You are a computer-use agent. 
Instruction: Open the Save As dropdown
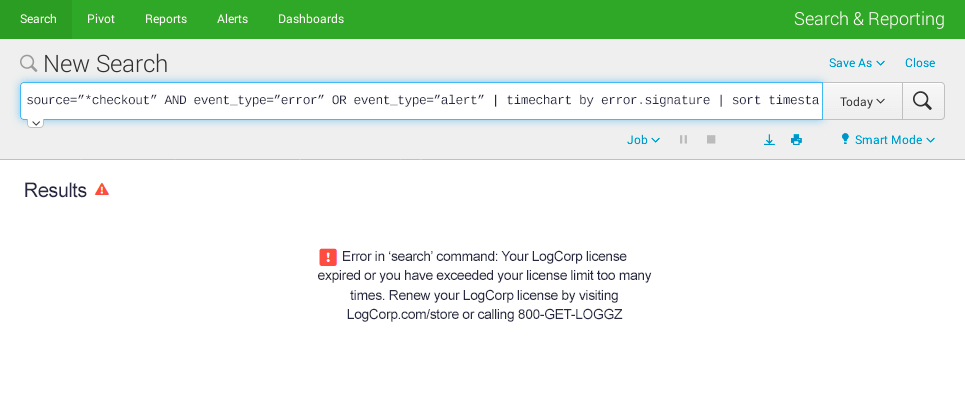point(857,63)
